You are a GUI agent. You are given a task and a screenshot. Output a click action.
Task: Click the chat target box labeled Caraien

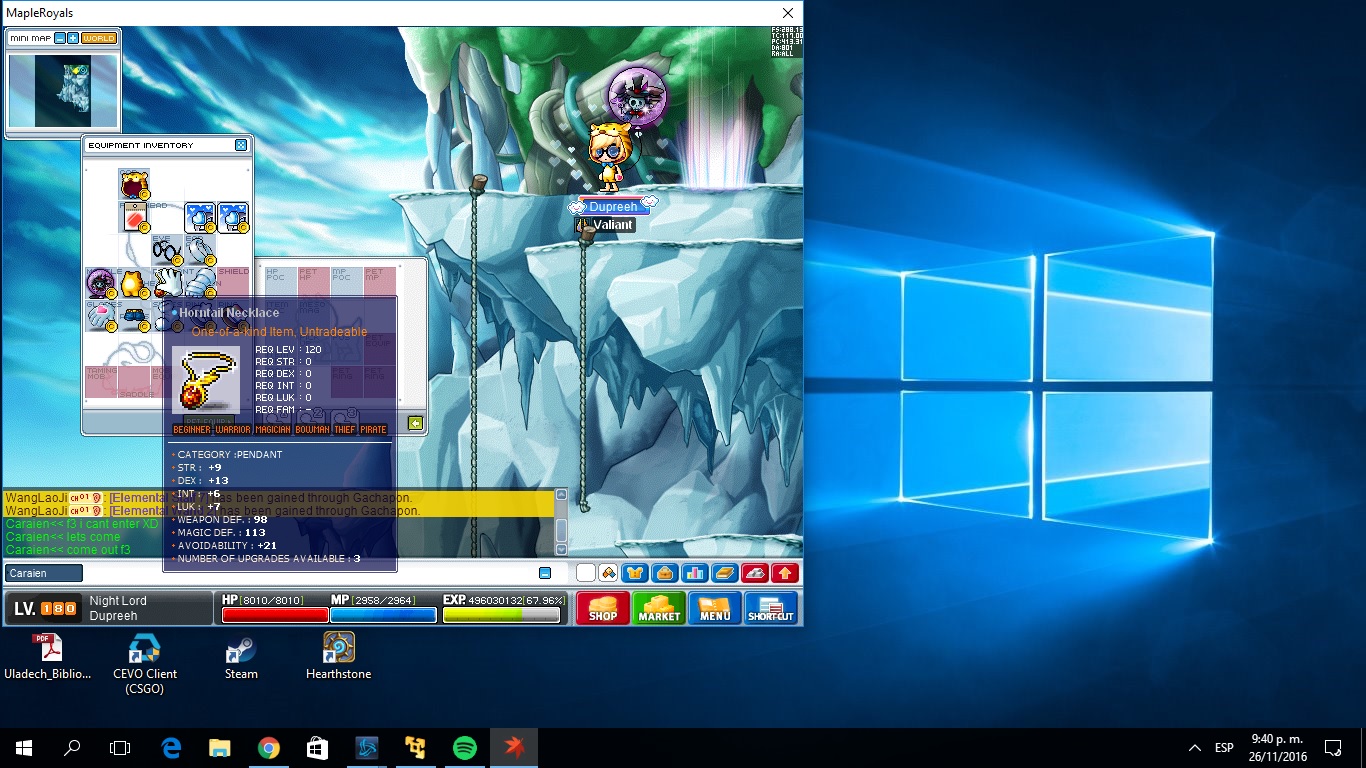coord(44,573)
